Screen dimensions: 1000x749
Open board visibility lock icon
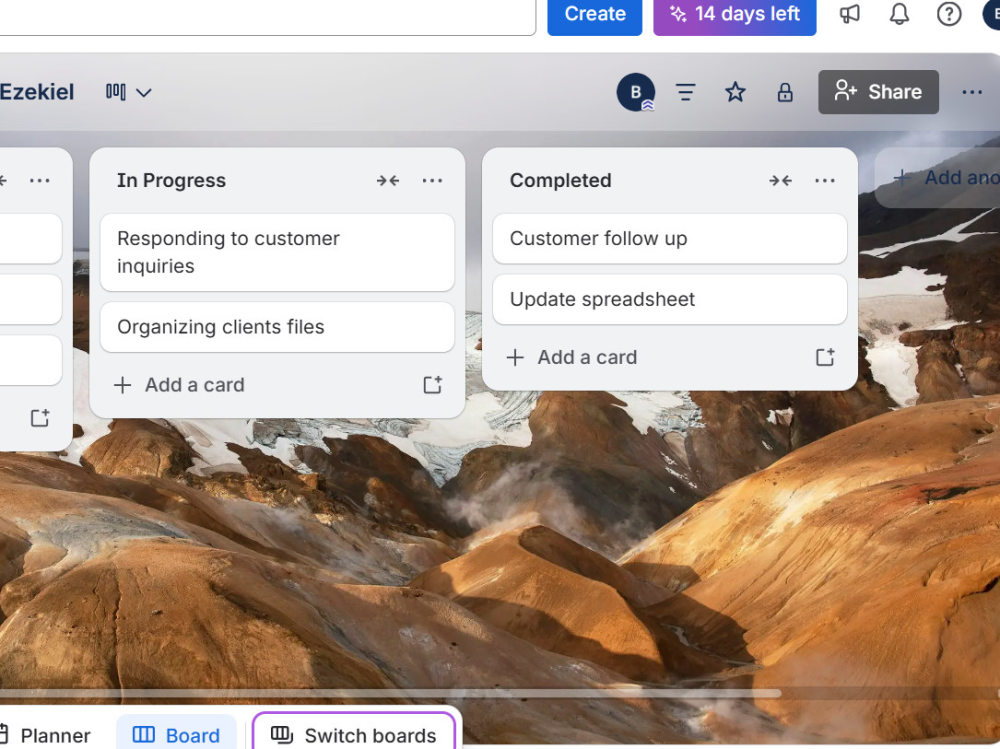[x=785, y=93]
